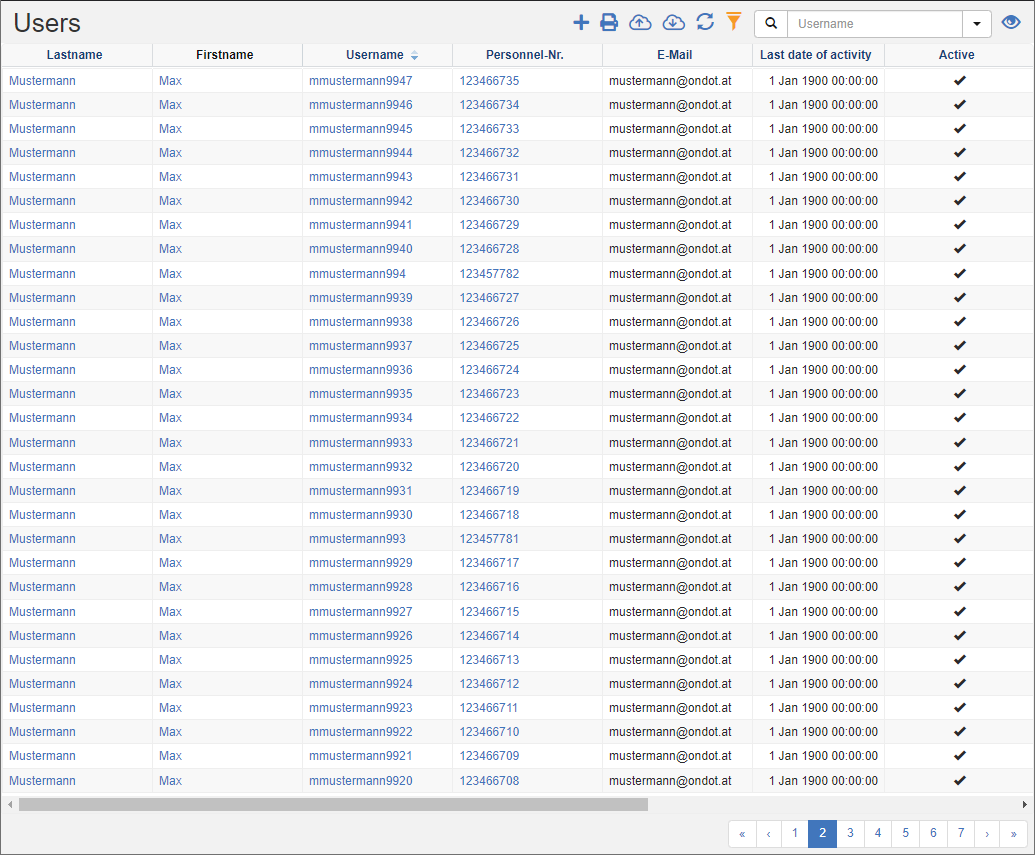
Task: Click personnel number link 123466735
Action: pos(490,80)
